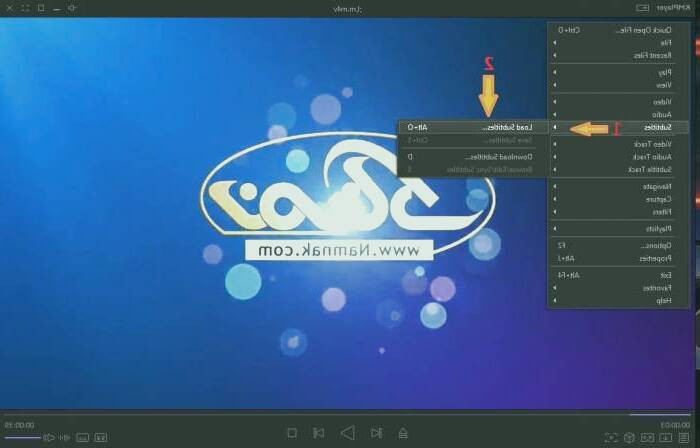The image size is (700, 448).
Task: Select the highlighted Subtitles menu item
Action: 618,128
